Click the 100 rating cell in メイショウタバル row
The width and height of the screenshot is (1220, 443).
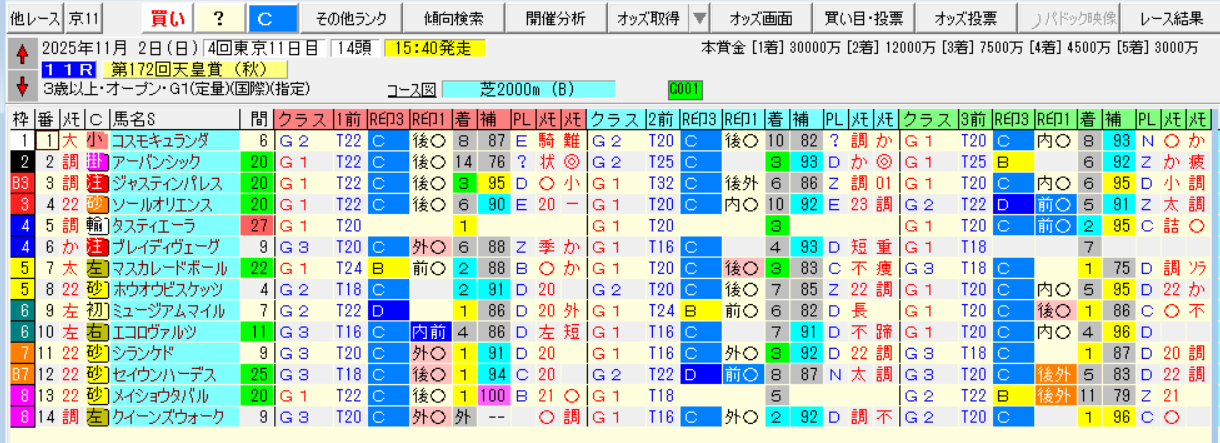tap(492, 395)
